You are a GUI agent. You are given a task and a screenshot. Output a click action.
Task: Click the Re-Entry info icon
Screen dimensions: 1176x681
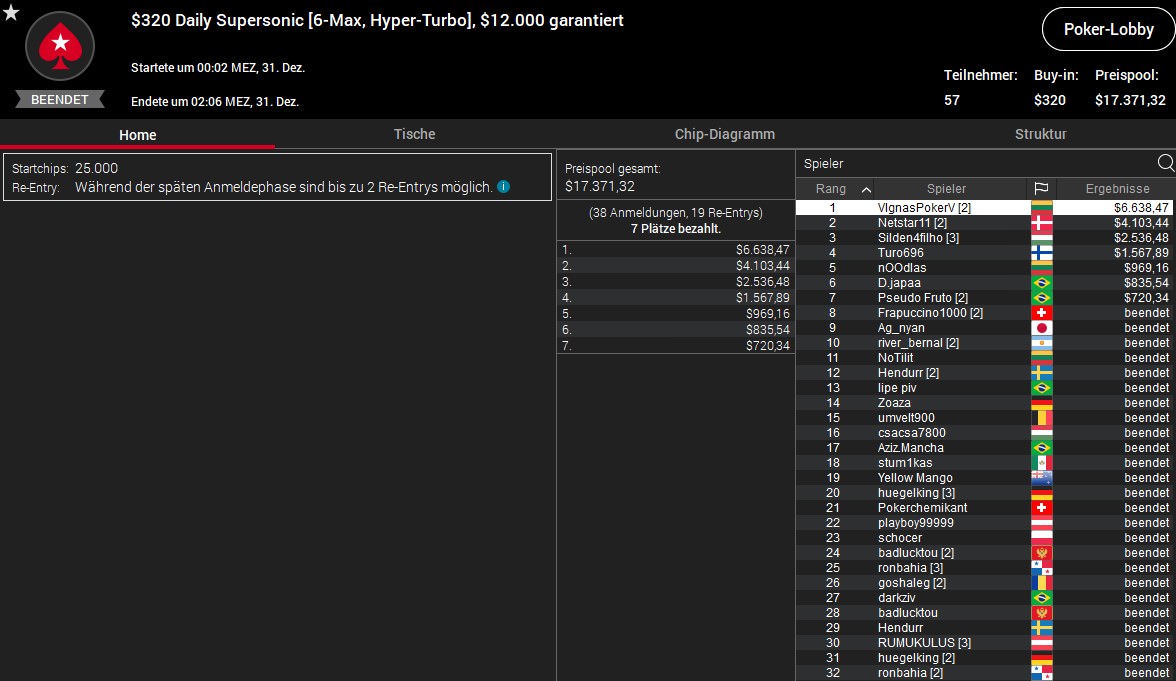pos(504,187)
